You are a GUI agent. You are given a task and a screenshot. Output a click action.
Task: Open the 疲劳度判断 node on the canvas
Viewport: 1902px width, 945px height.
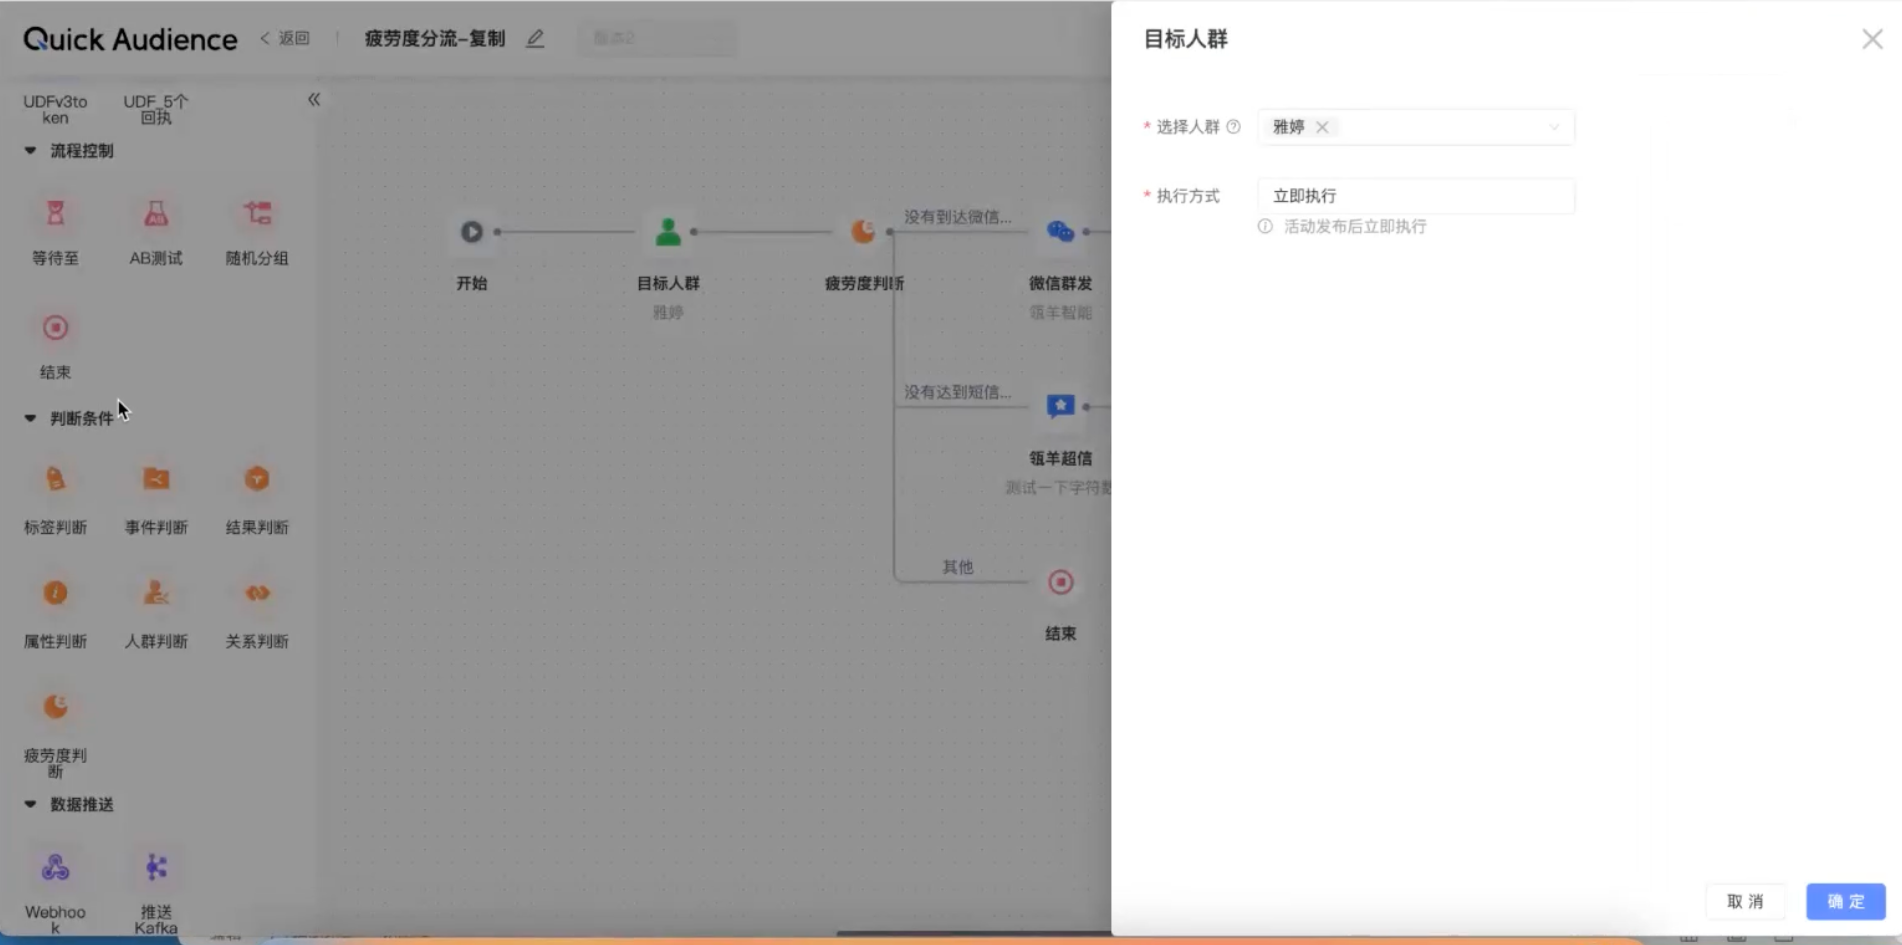(863, 232)
